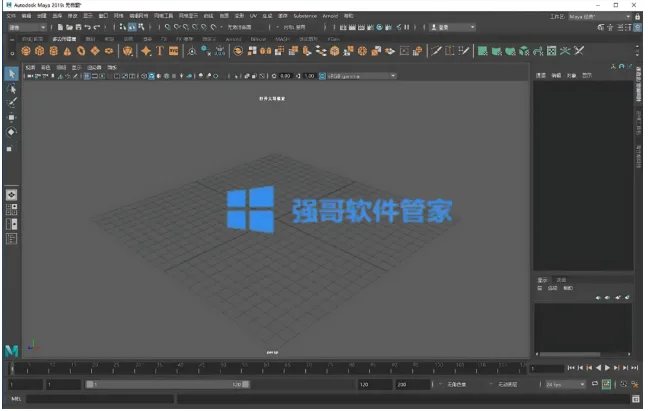Click the play forwards button
This screenshot has width=648, height=411.
coord(607,368)
